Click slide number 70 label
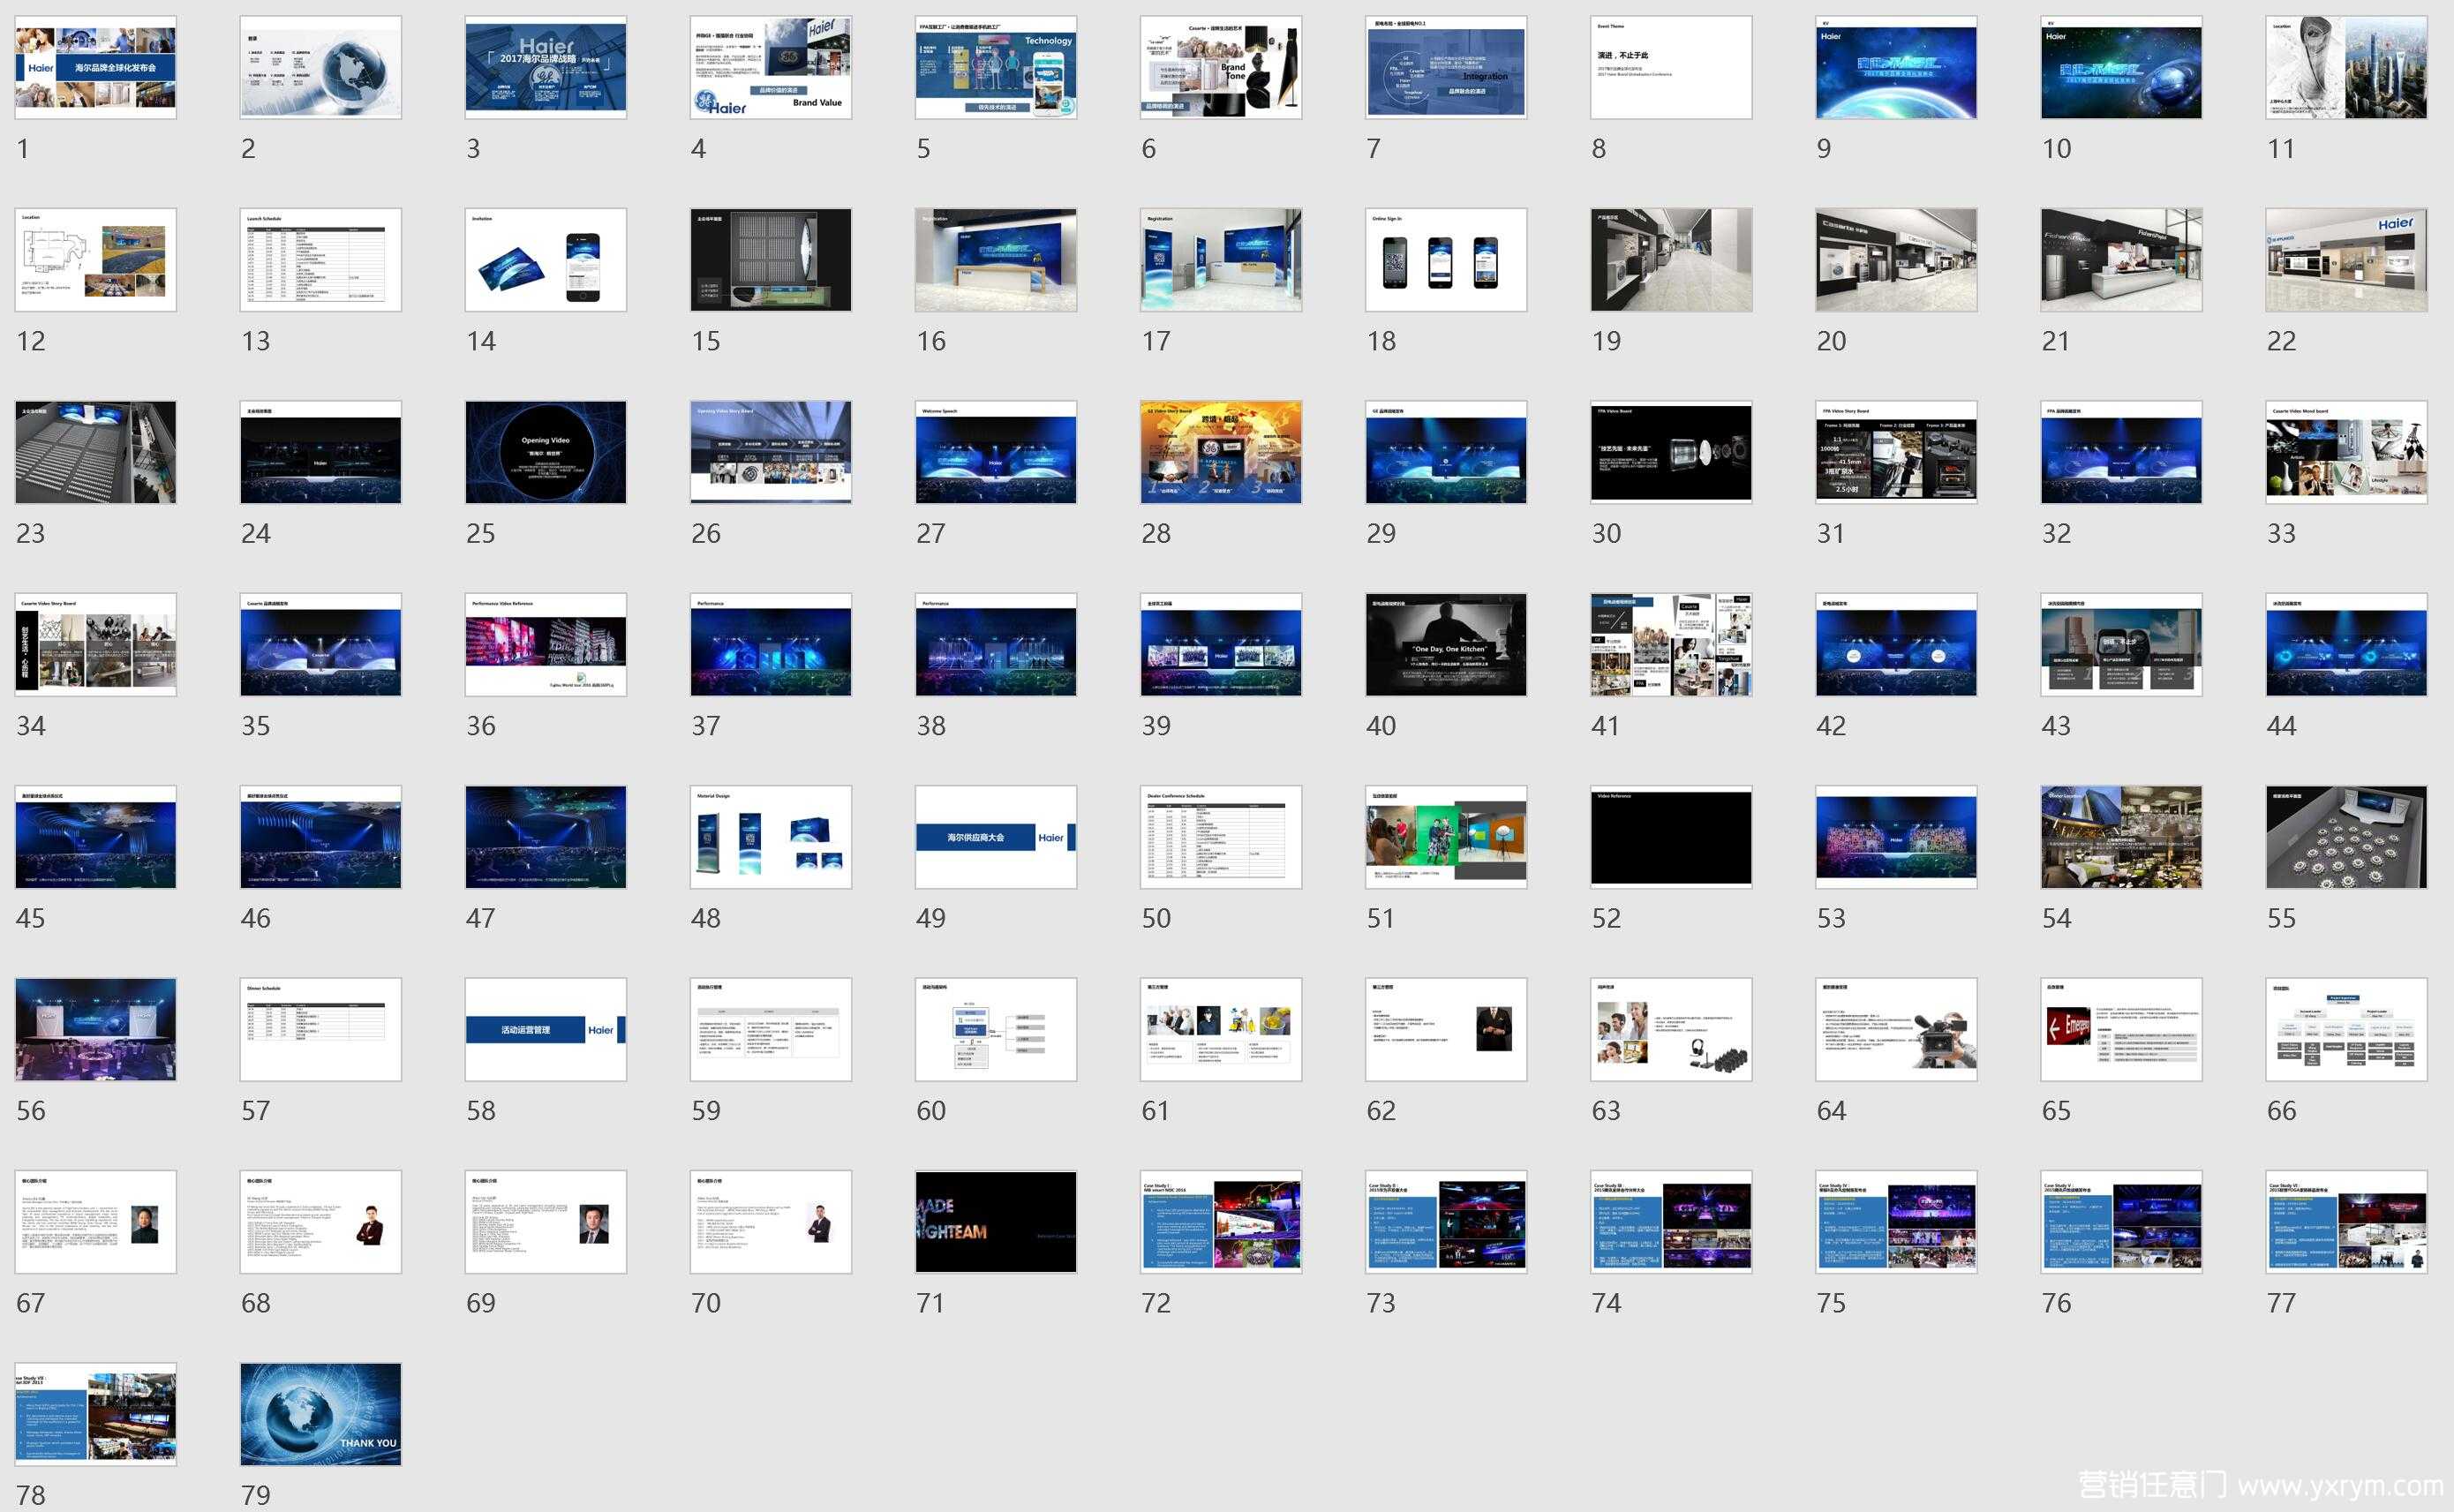The width and height of the screenshot is (2454, 1512). 706,1303
